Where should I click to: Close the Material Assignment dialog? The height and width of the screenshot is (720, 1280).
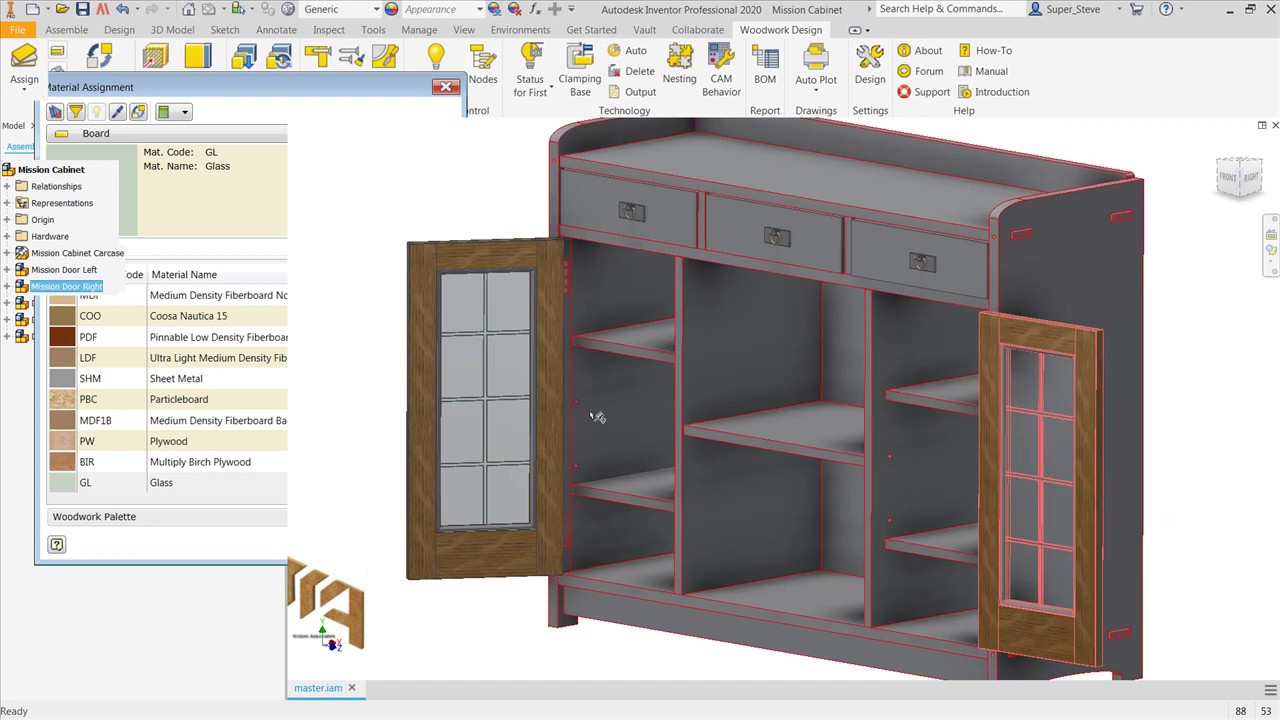446,87
